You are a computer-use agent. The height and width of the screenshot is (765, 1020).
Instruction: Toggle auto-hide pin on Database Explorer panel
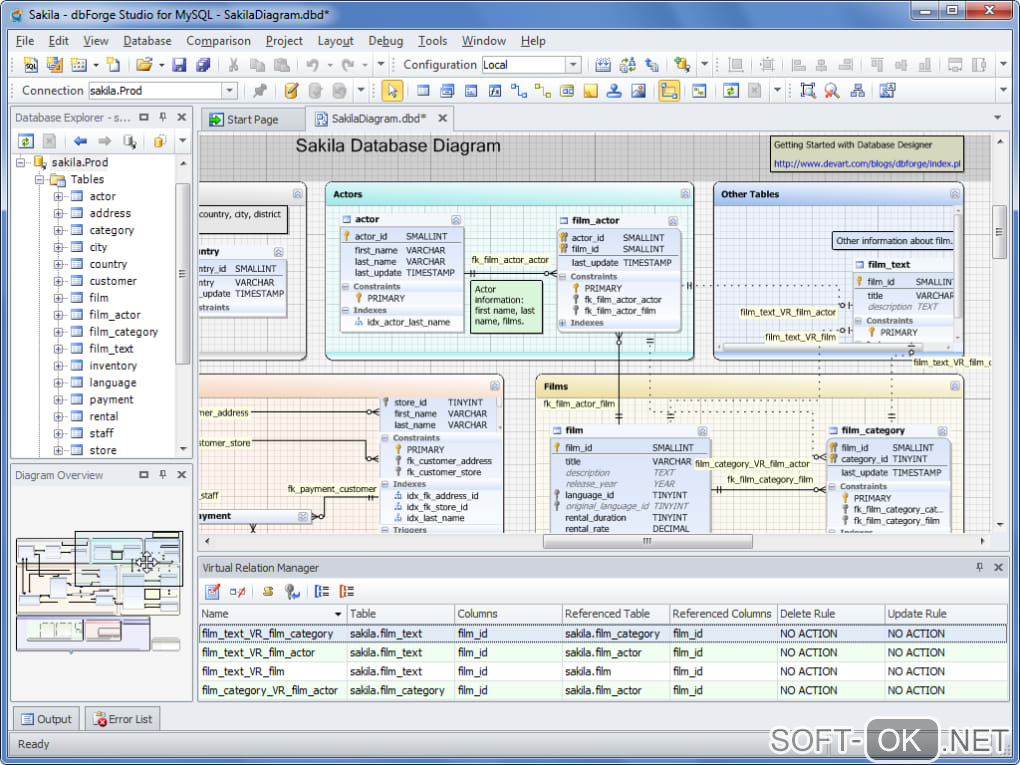click(x=162, y=117)
